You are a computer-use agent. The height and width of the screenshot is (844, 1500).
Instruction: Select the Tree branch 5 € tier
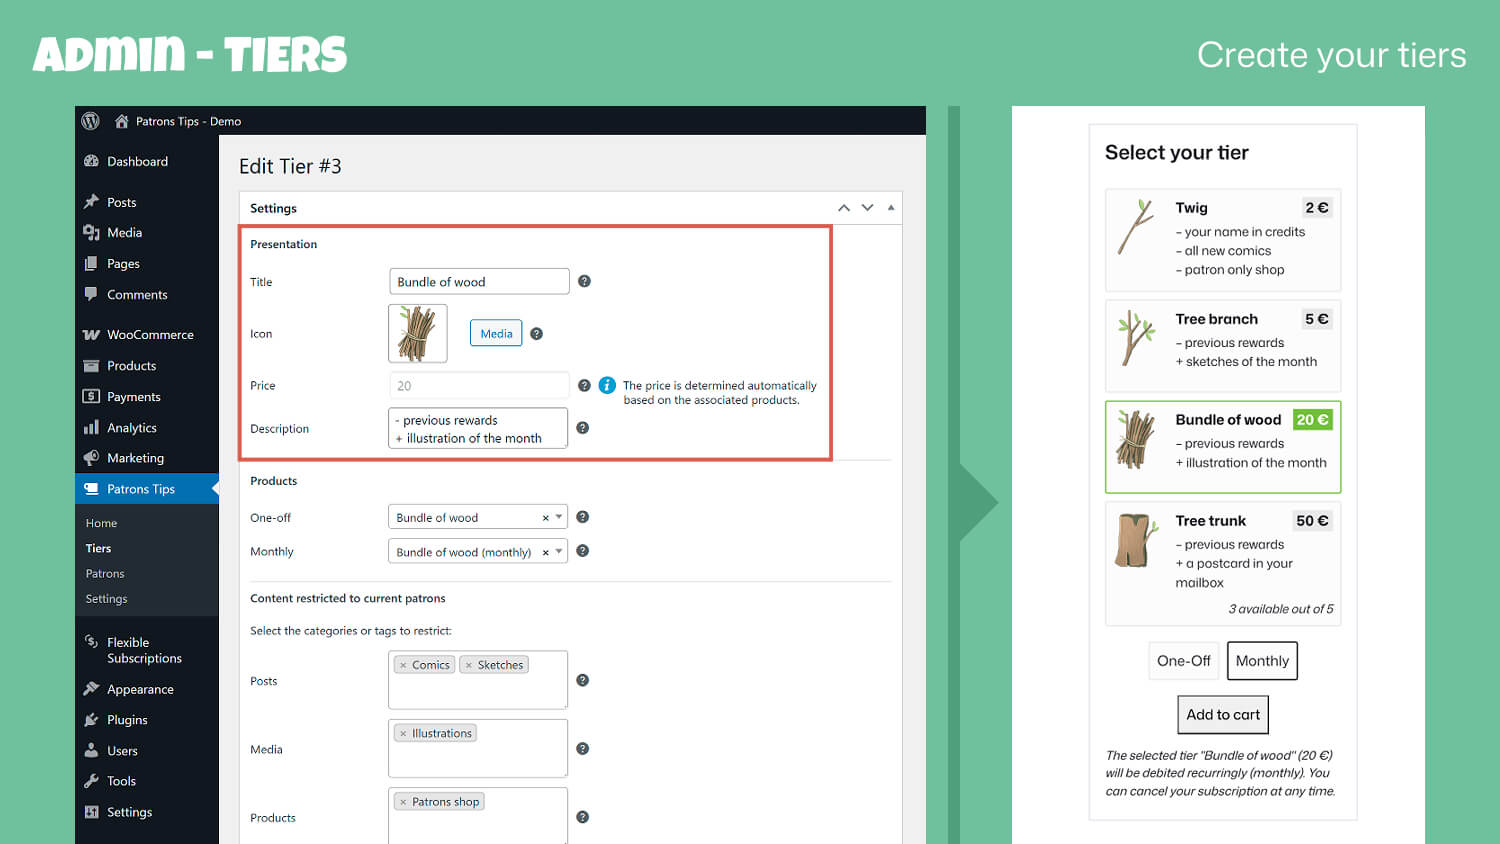pos(1223,346)
